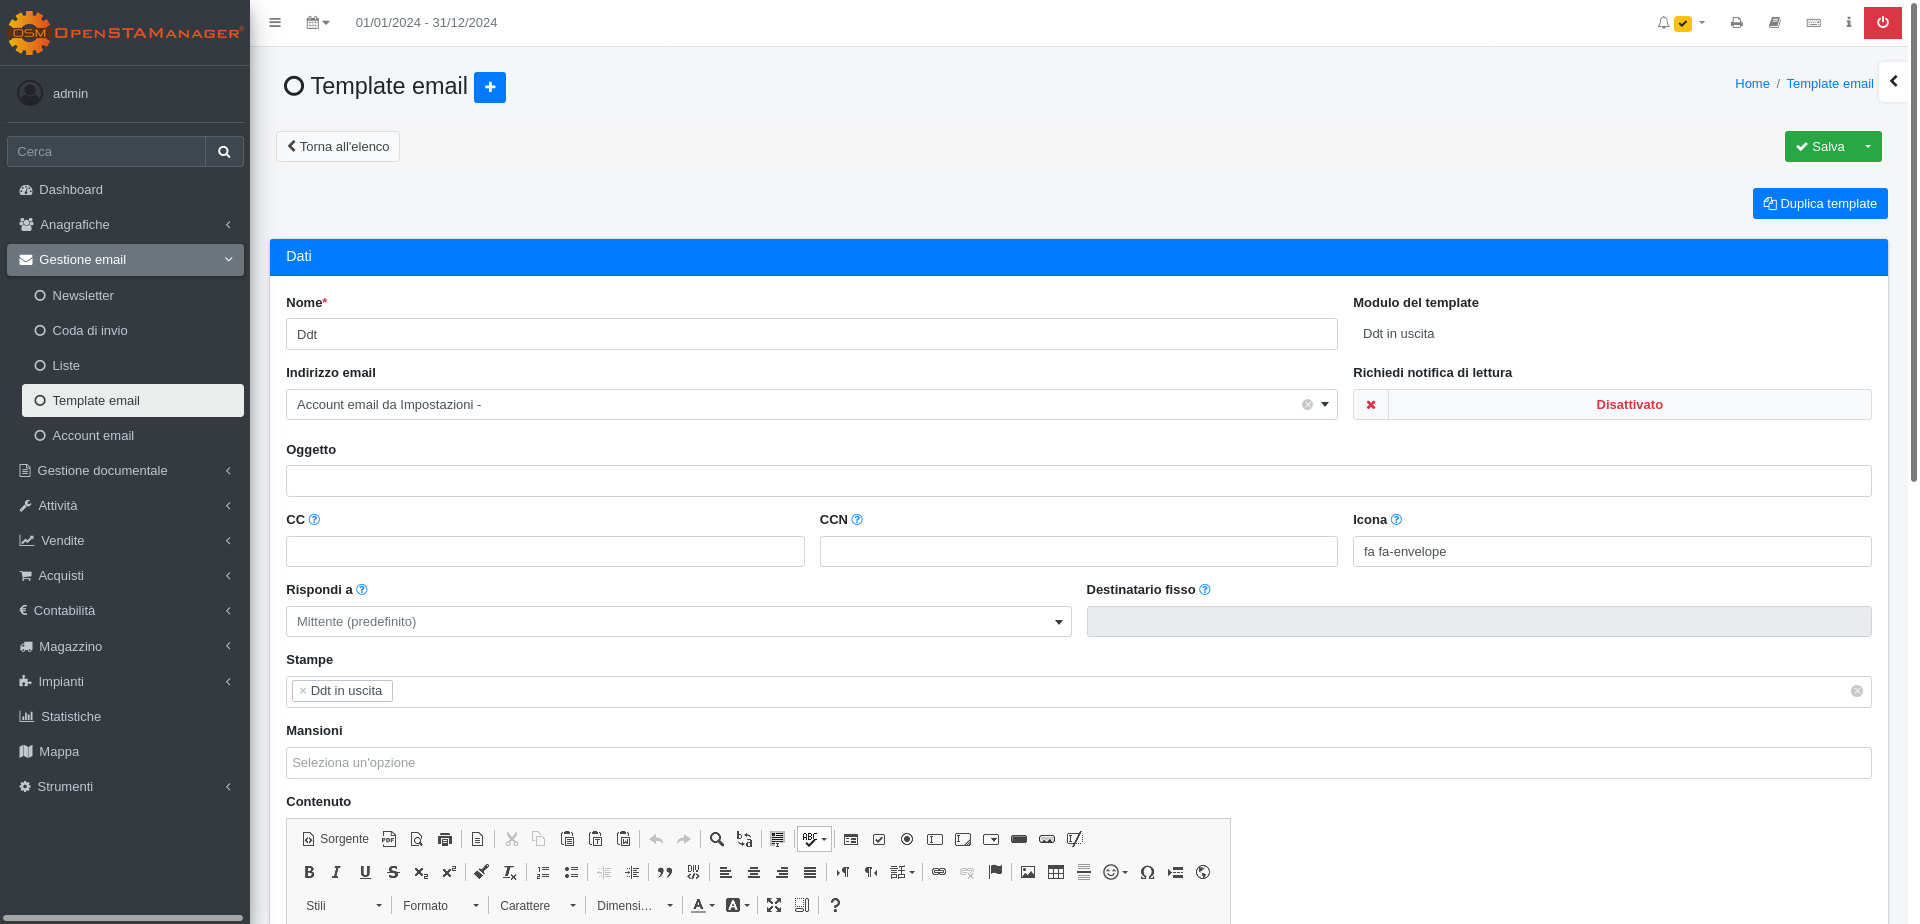The height and width of the screenshot is (924, 1920).
Task: Click into the Oggetto input field
Action: click(x=1078, y=481)
